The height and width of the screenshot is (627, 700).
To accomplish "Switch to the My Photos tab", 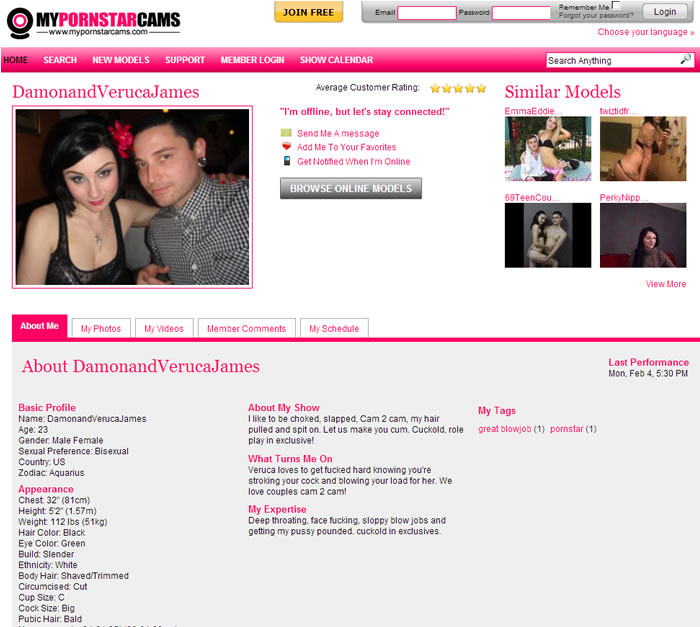I will (x=101, y=328).
